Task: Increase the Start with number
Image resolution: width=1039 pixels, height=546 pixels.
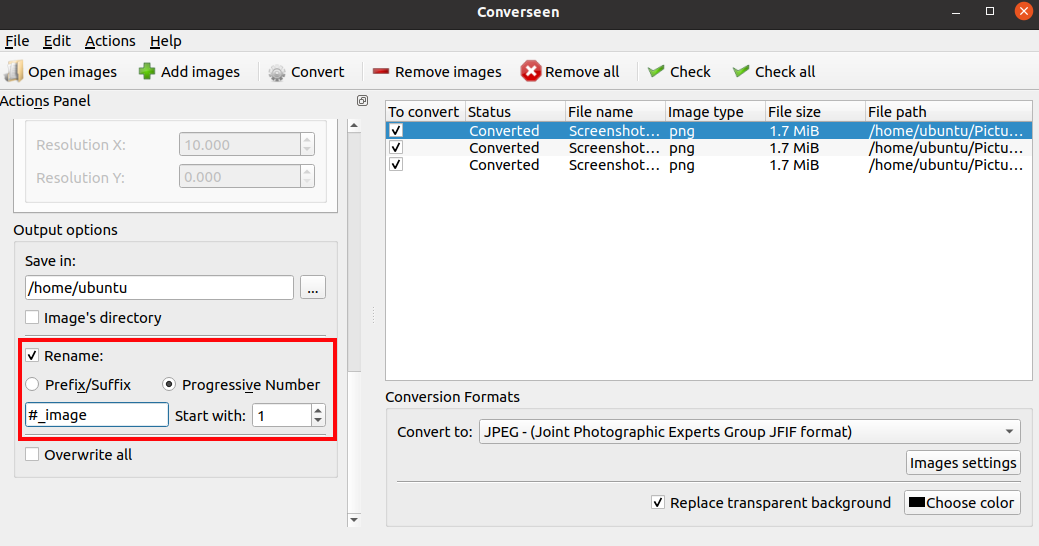Action: 318,410
